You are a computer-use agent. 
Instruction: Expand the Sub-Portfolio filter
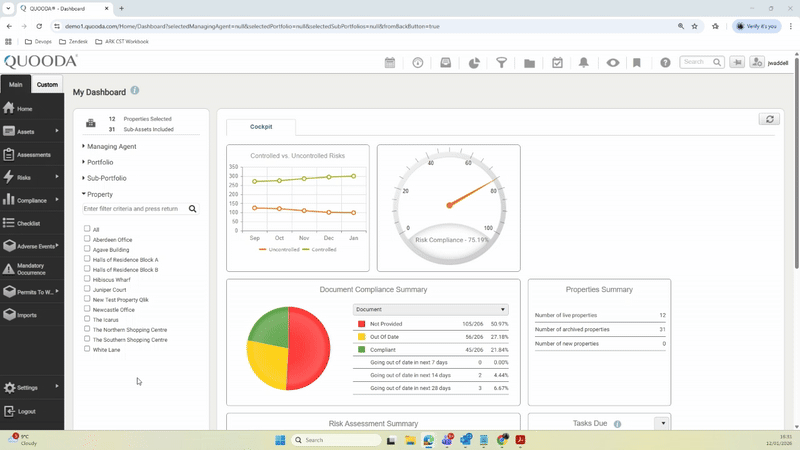tap(104, 178)
